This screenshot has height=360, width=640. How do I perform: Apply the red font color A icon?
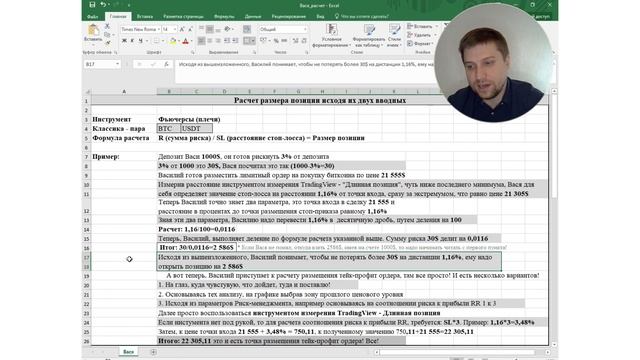tap(185, 41)
